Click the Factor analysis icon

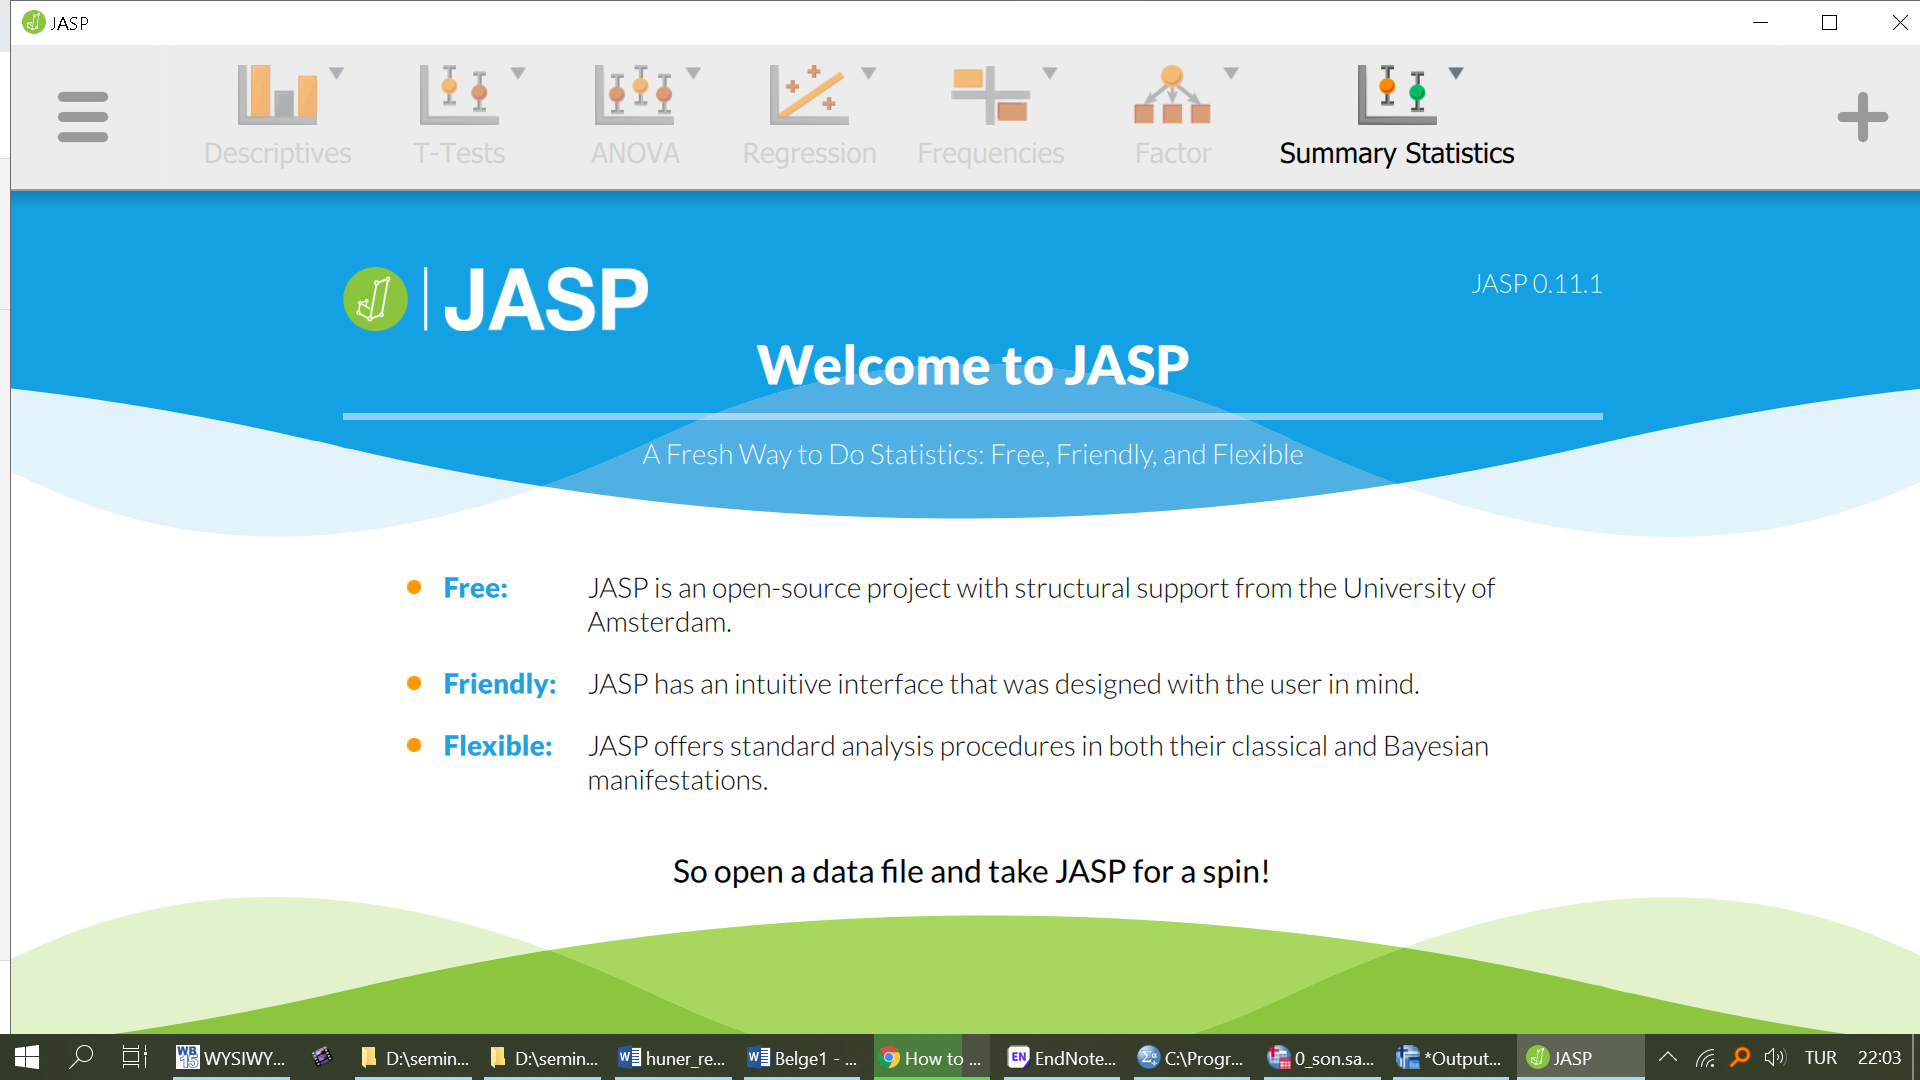click(1172, 95)
